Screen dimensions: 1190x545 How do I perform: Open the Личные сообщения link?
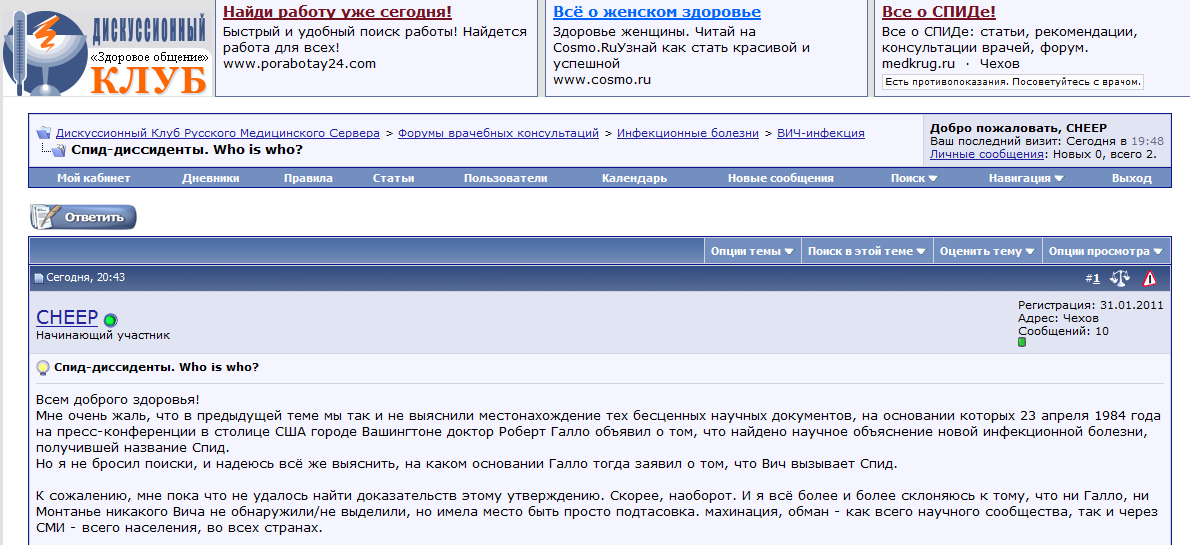point(987,154)
